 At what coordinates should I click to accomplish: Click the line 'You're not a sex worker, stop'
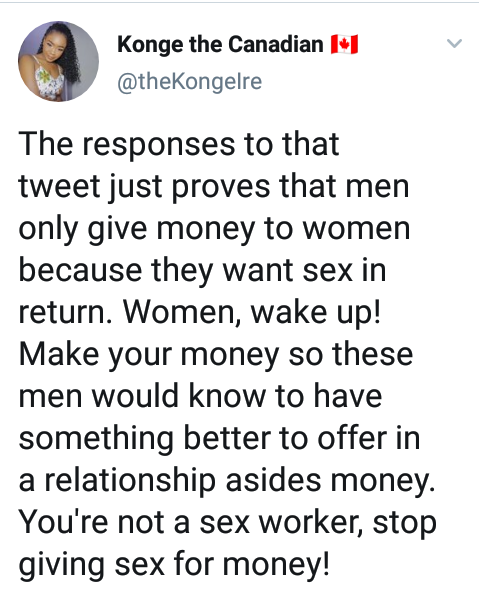(x=227, y=523)
